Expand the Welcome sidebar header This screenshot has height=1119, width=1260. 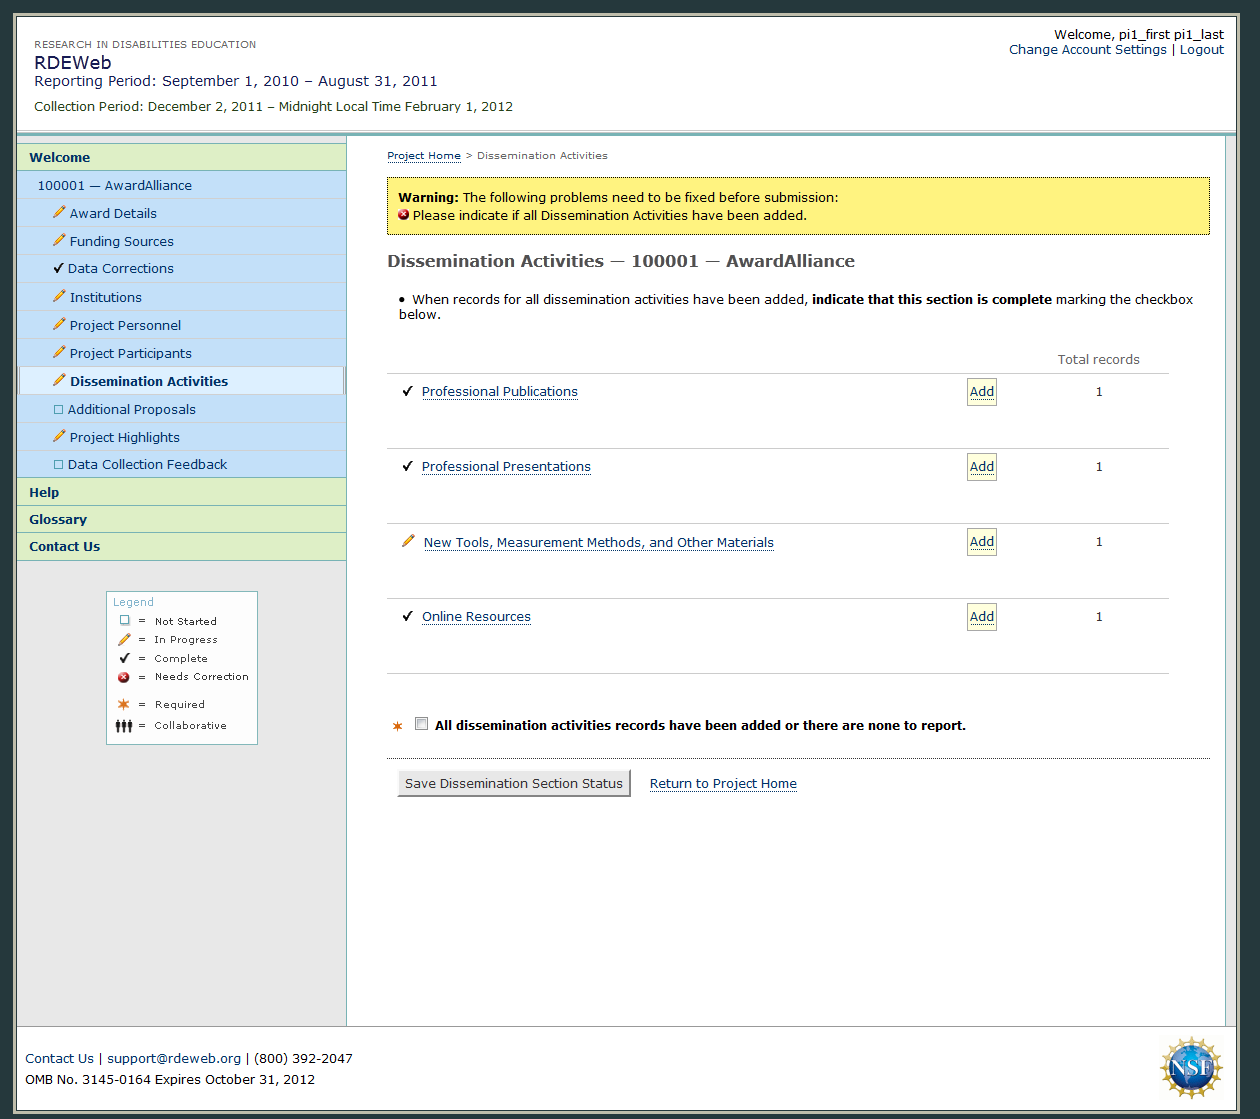[x=60, y=157]
